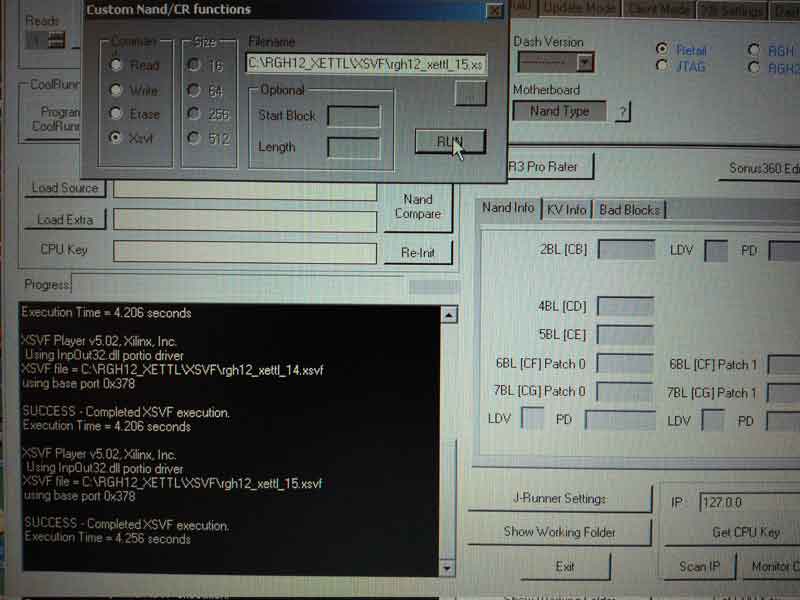Click the IP address input field

(x=749, y=503)
